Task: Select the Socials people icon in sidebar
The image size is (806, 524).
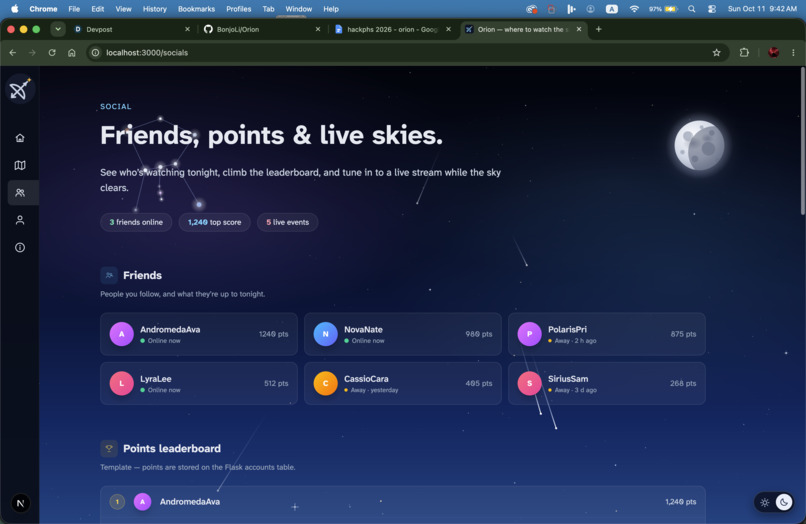Action: click(20, 193)
